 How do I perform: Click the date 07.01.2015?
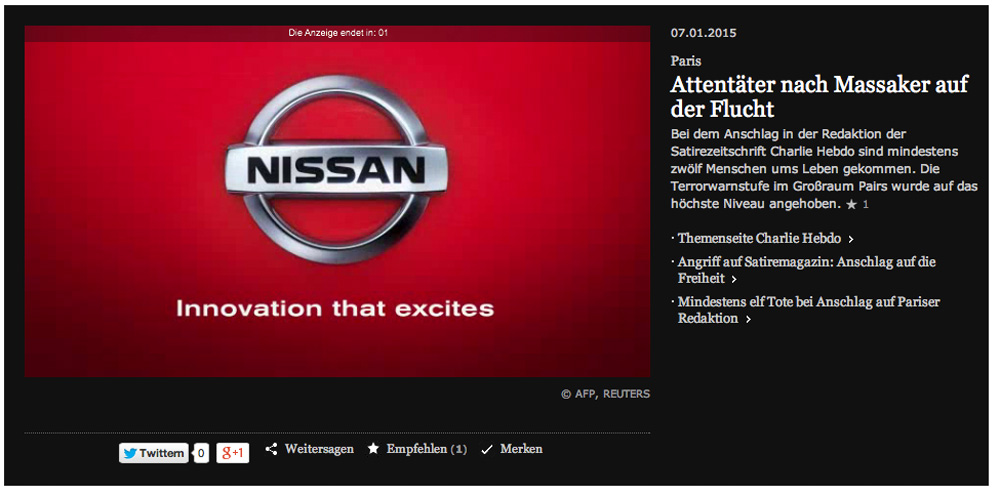pyautogui.click(x=703, y=33)
